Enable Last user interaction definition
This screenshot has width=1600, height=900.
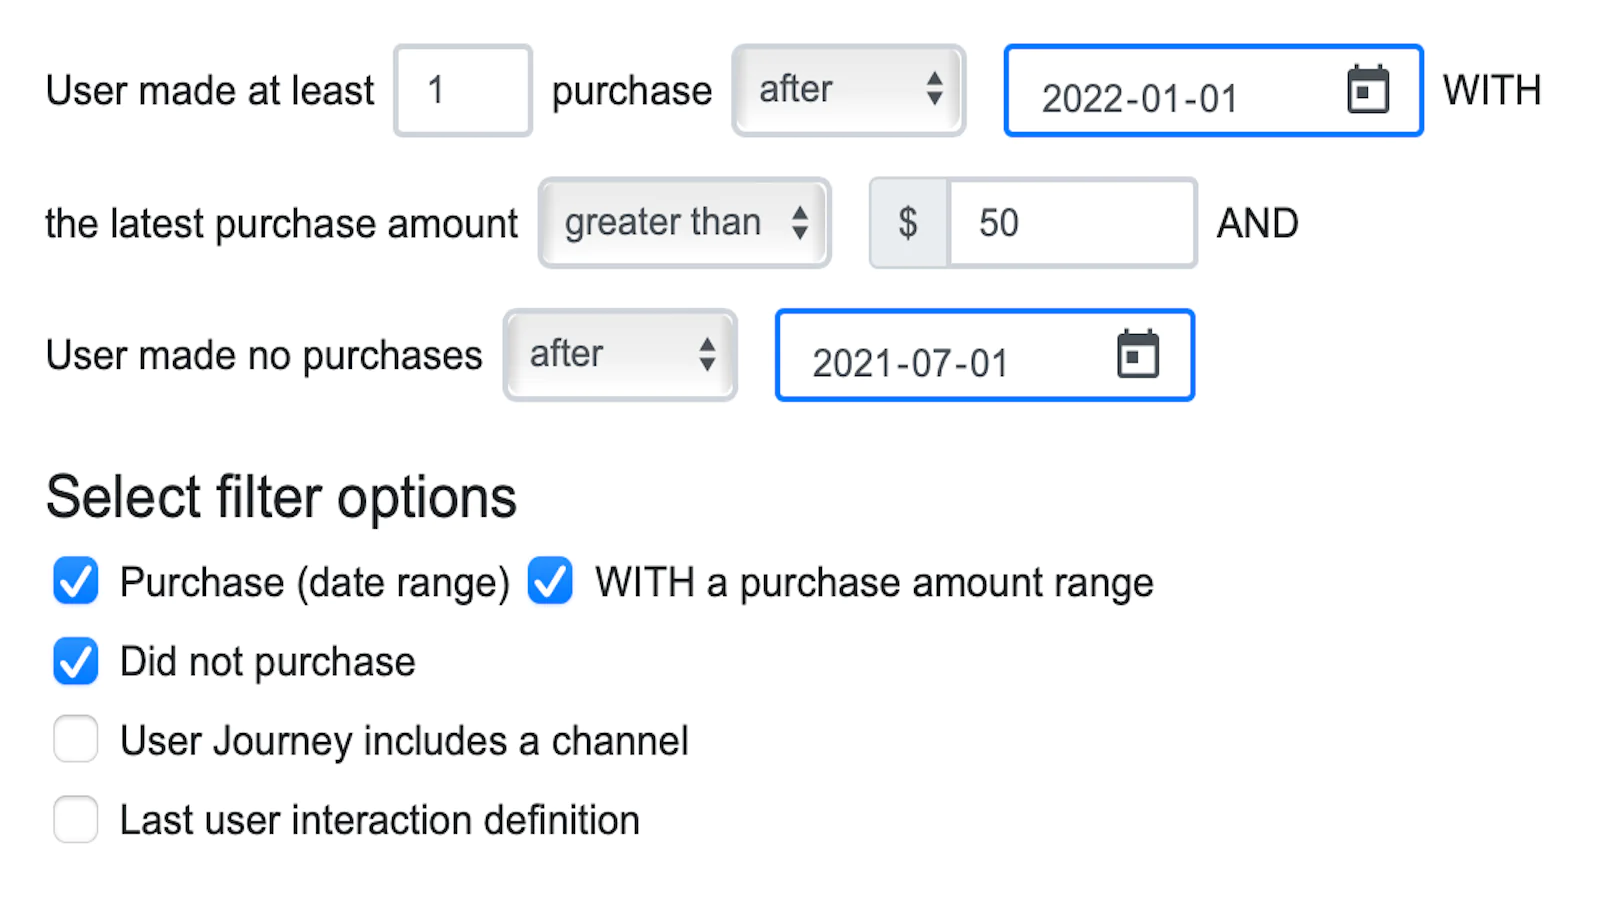(x=76, y=820)
